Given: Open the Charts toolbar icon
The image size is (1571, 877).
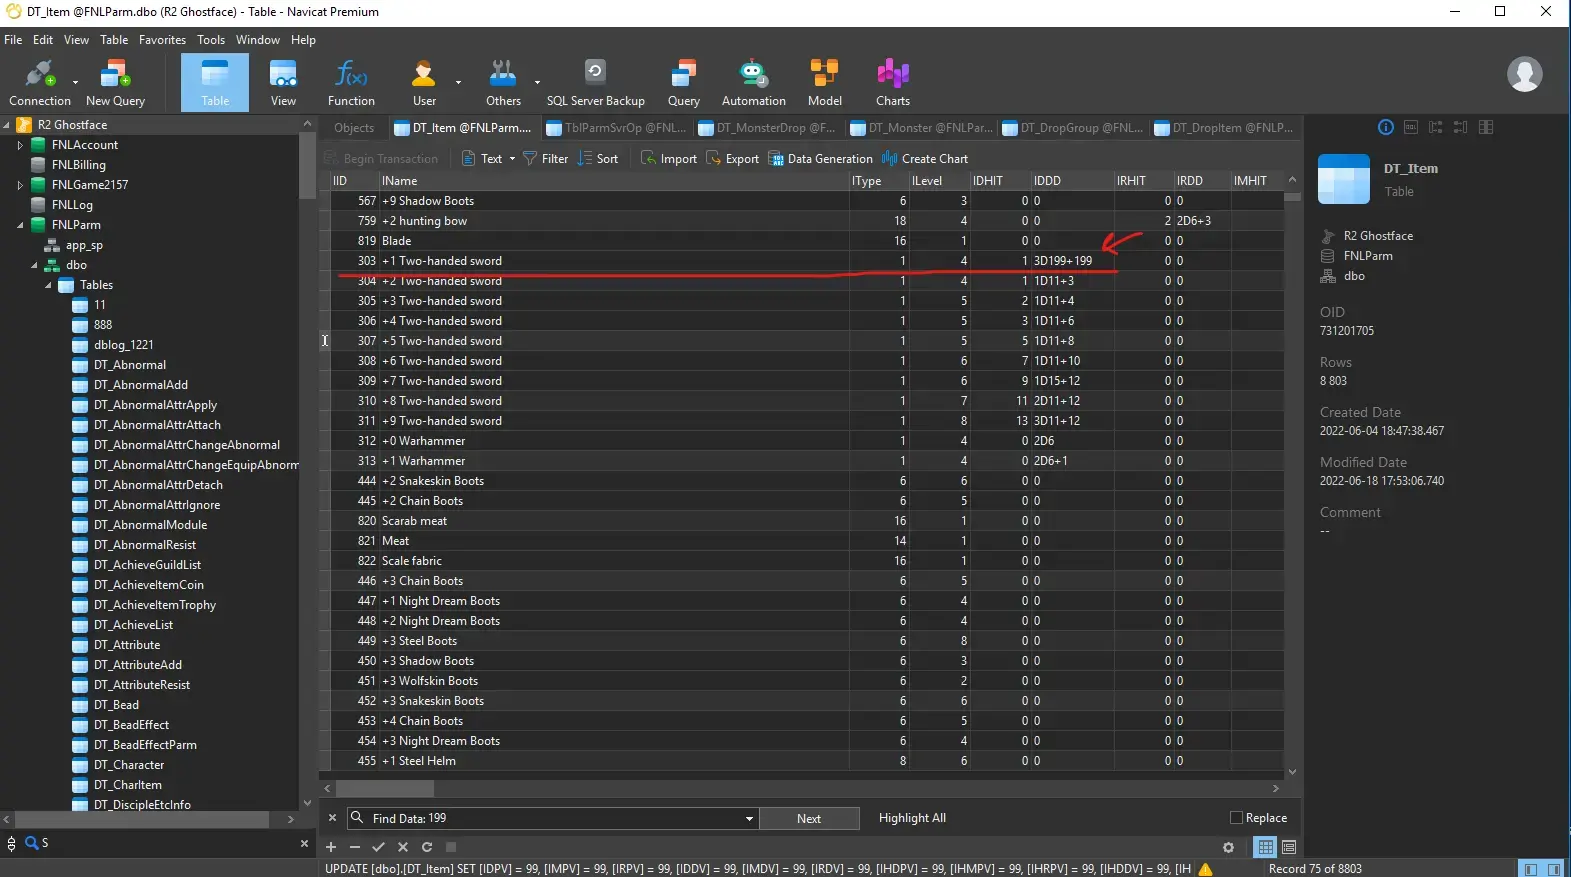Looking at the screenshot, I should [892, 82].
